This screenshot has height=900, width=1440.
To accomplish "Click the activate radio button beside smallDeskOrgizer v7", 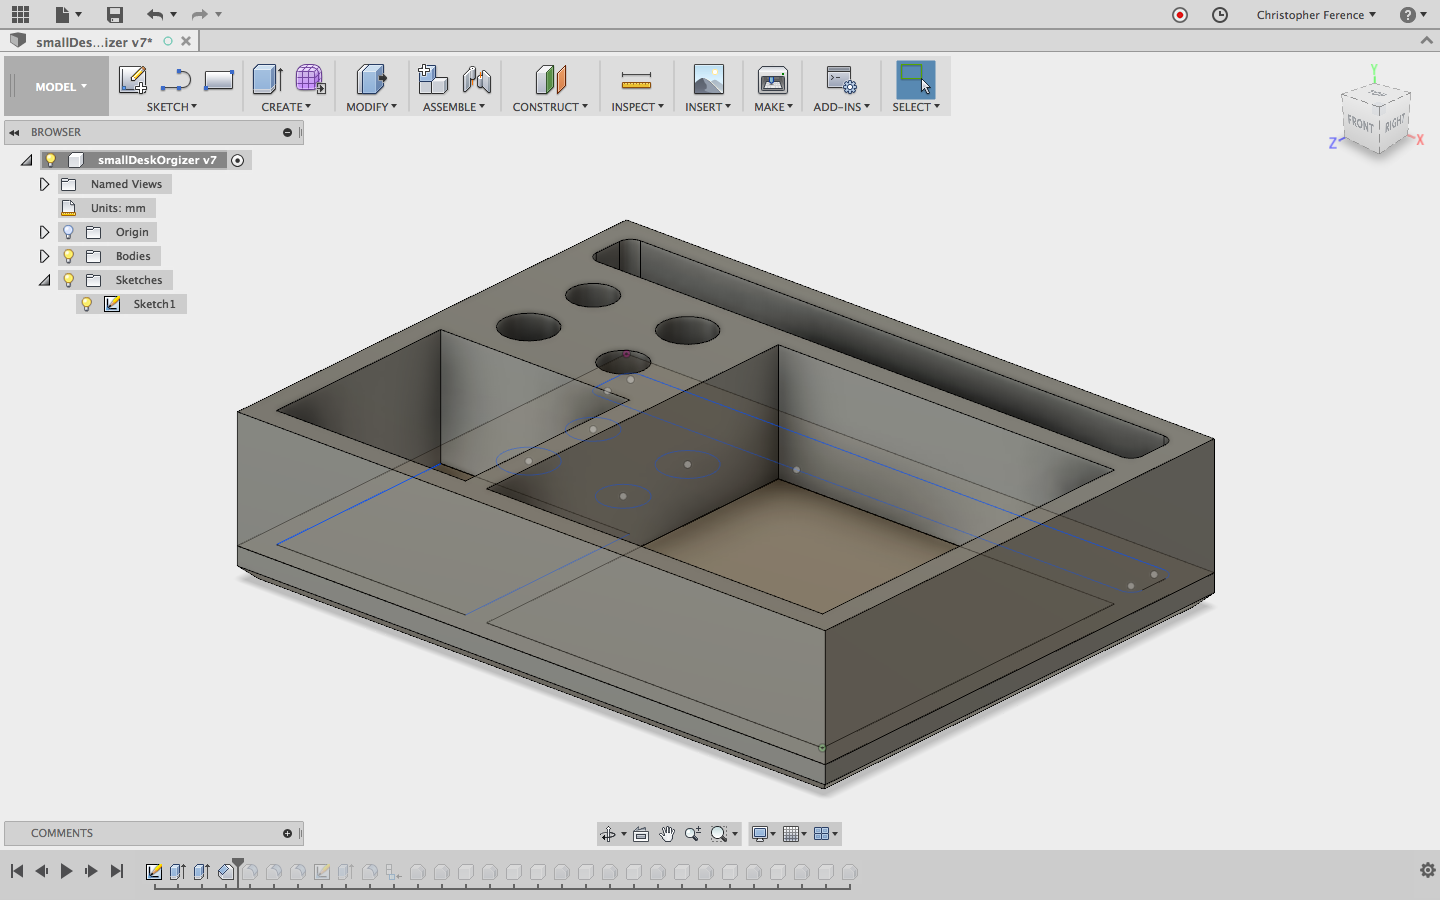I will [238, 160].
